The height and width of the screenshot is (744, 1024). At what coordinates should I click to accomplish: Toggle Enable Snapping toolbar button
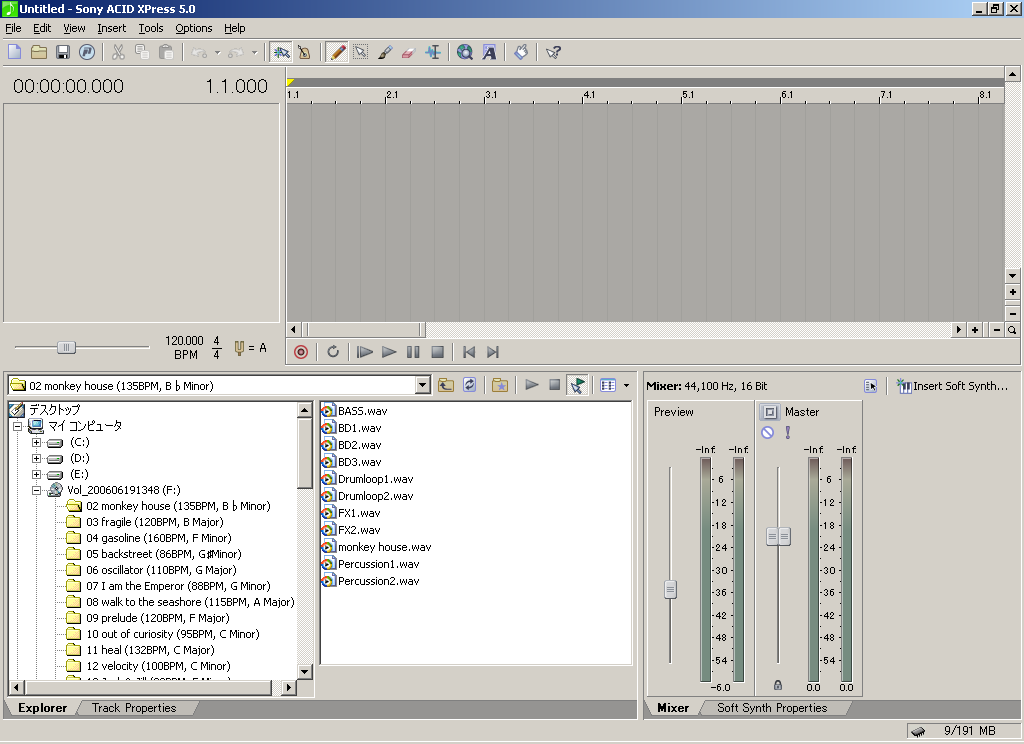[281, 52]
